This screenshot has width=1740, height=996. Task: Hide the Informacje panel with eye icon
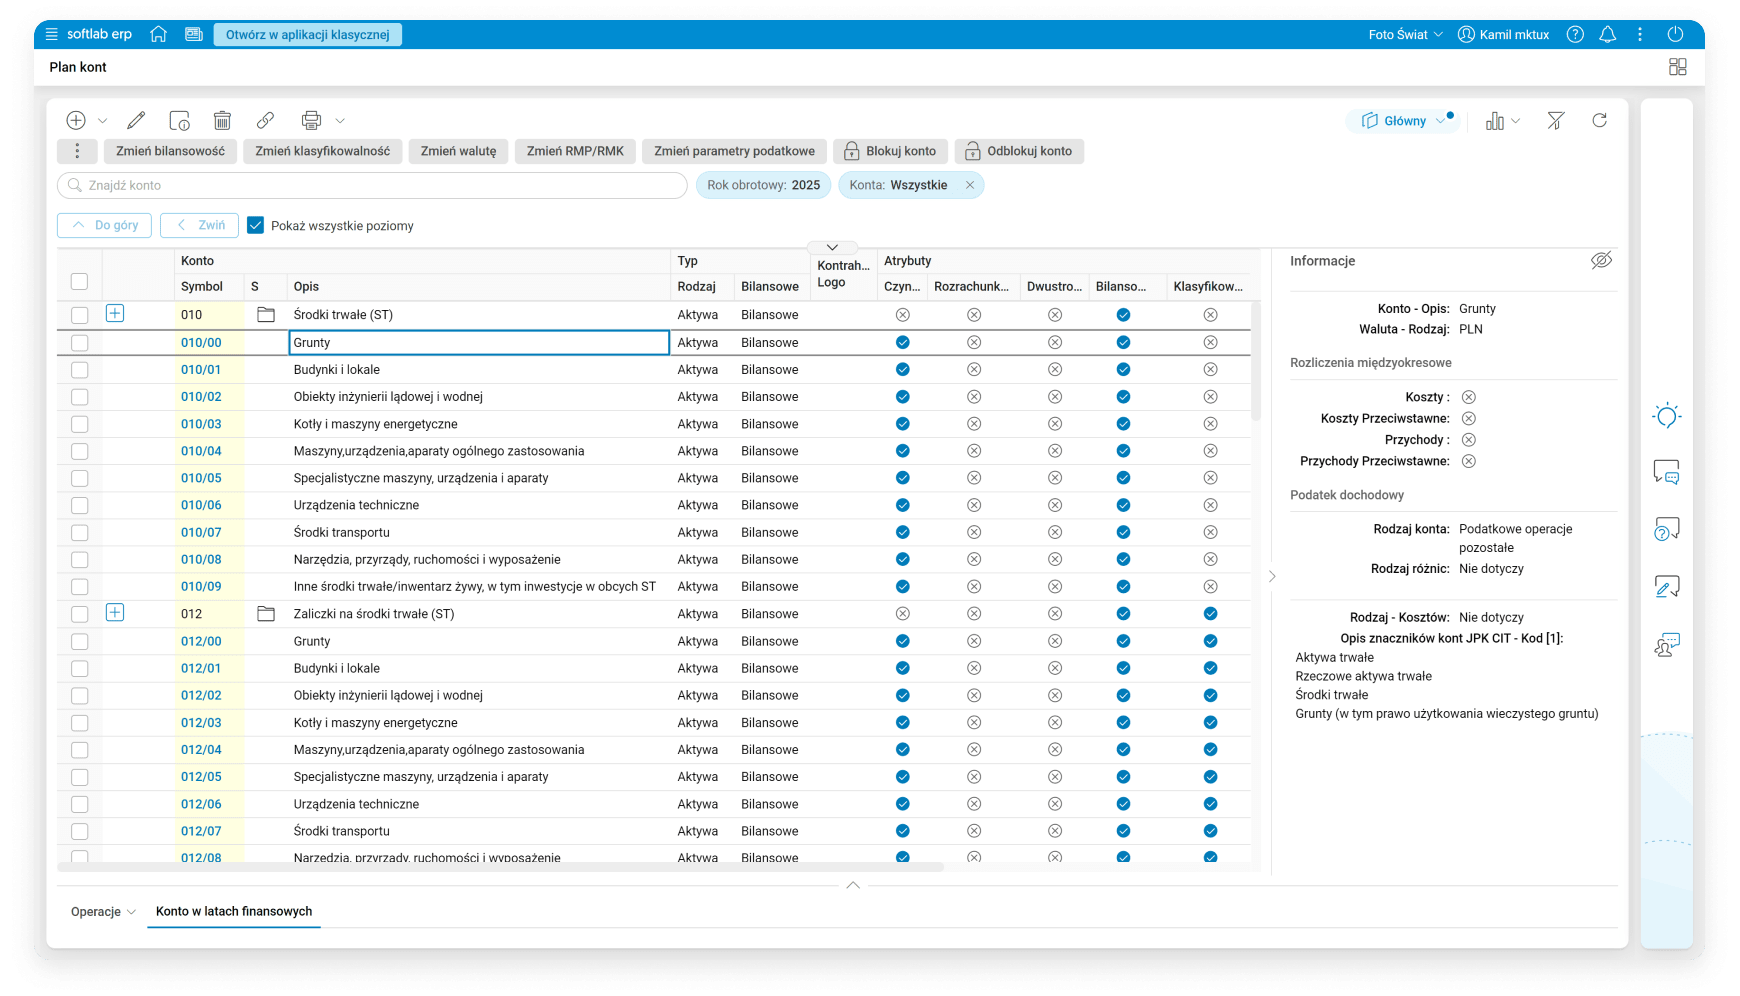pyautogui.click(x=1601, y=261)
